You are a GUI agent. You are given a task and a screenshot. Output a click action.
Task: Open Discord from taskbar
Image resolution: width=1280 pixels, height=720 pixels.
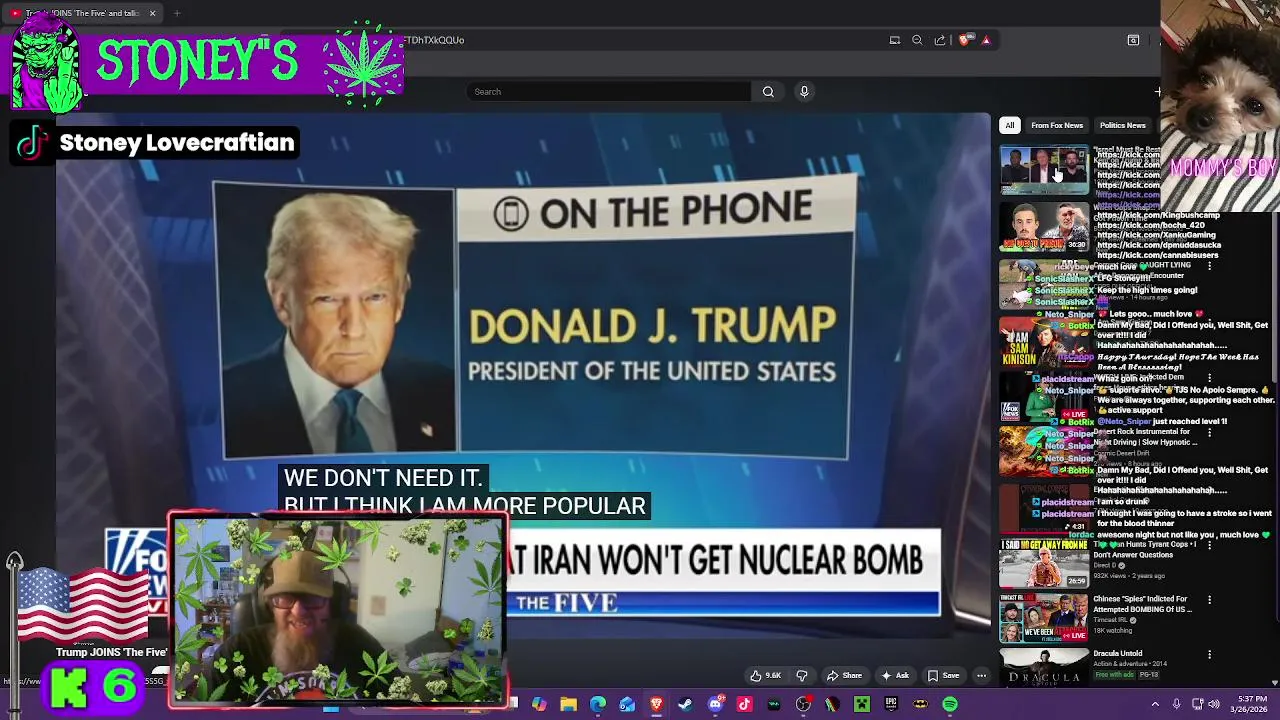pyautogui.click(x=715, y=704)
